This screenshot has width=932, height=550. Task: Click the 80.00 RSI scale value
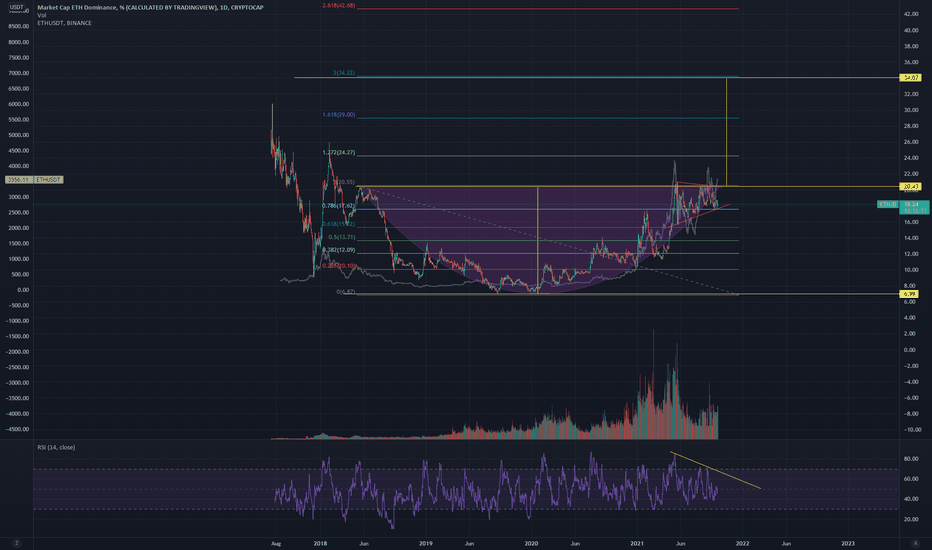911,459
